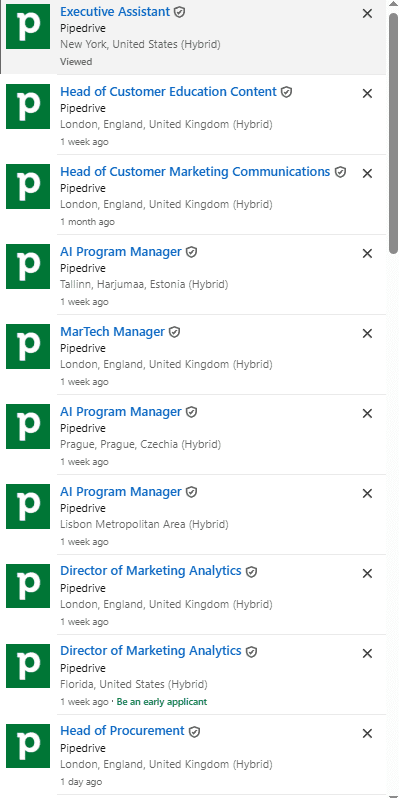The image size is (399, 798).
Task: Click Pipedrive logo beside MarTech Manager
Action: pos(28,346)
